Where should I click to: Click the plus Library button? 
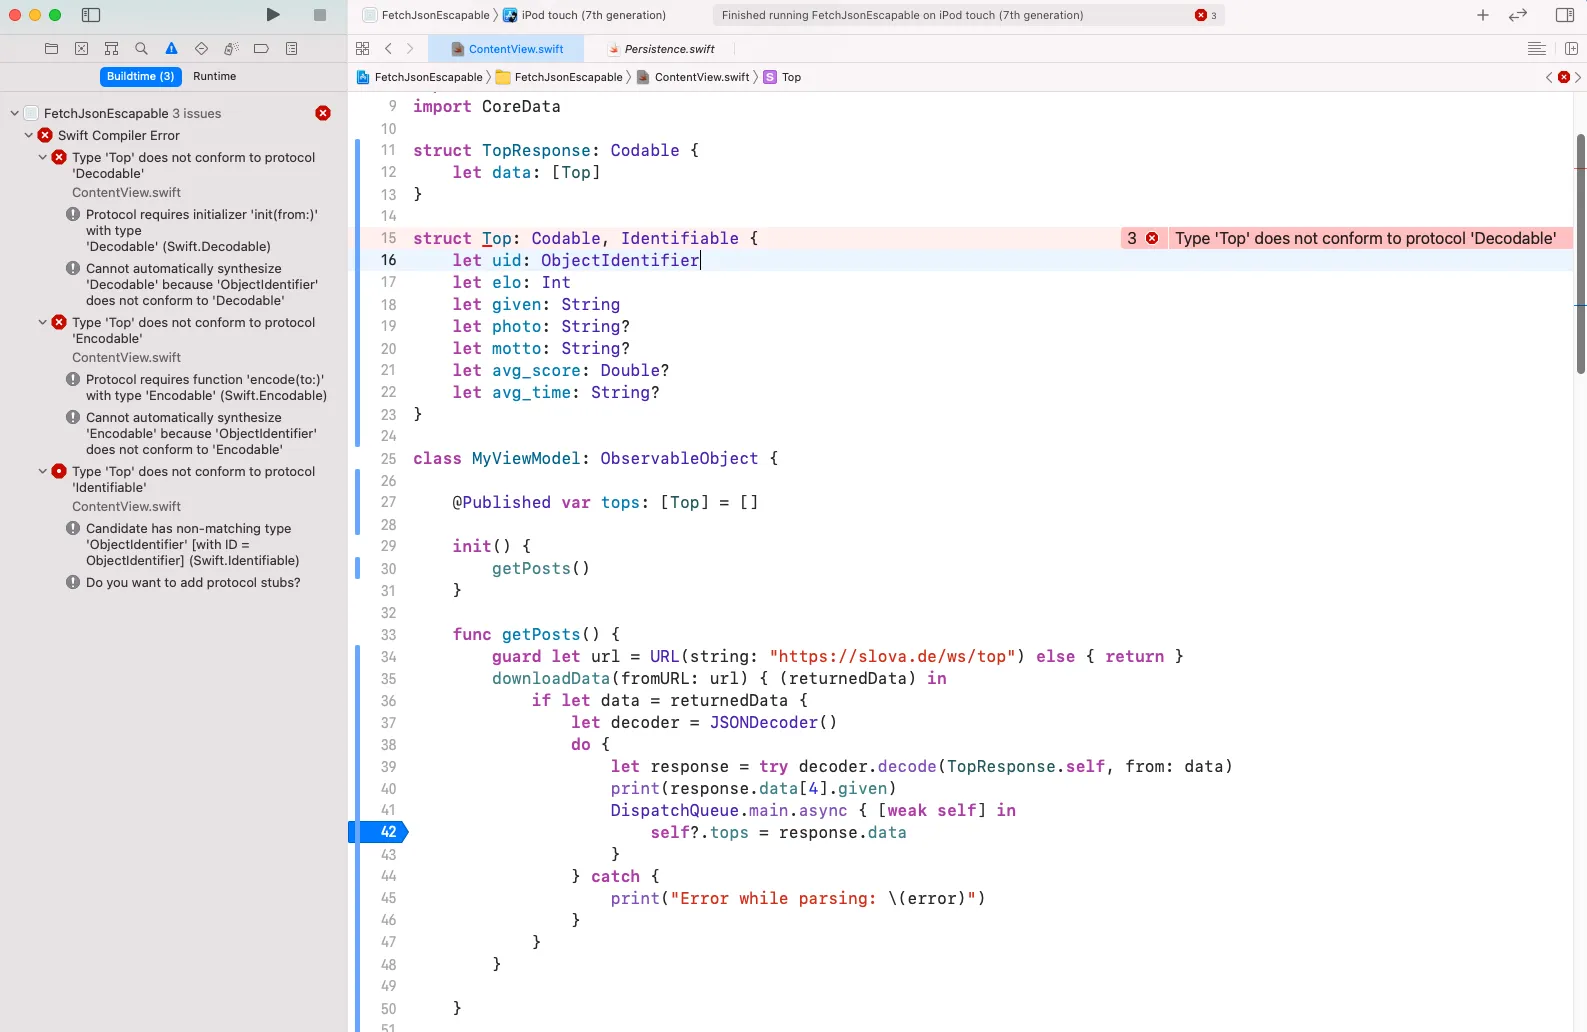click(1483, 15)
